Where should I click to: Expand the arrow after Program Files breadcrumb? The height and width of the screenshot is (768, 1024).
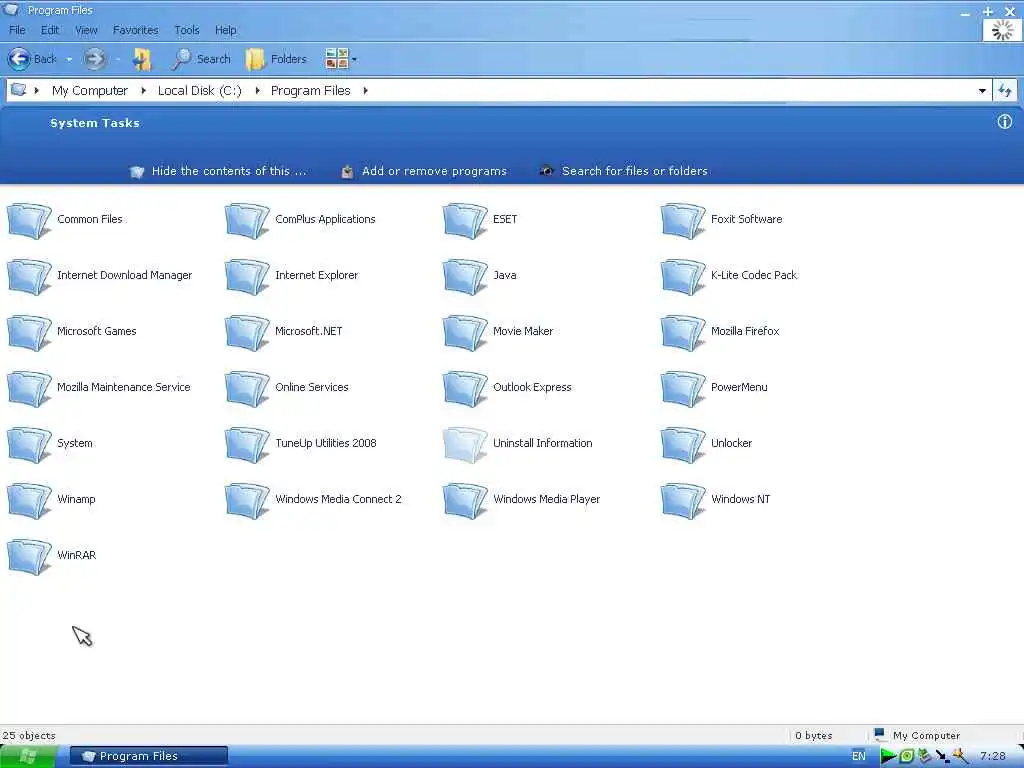pyautogui.click(x=365, y=91)
